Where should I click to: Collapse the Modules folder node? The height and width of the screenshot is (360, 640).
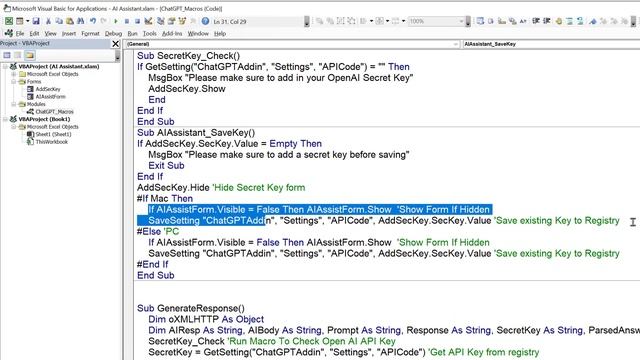13,104
